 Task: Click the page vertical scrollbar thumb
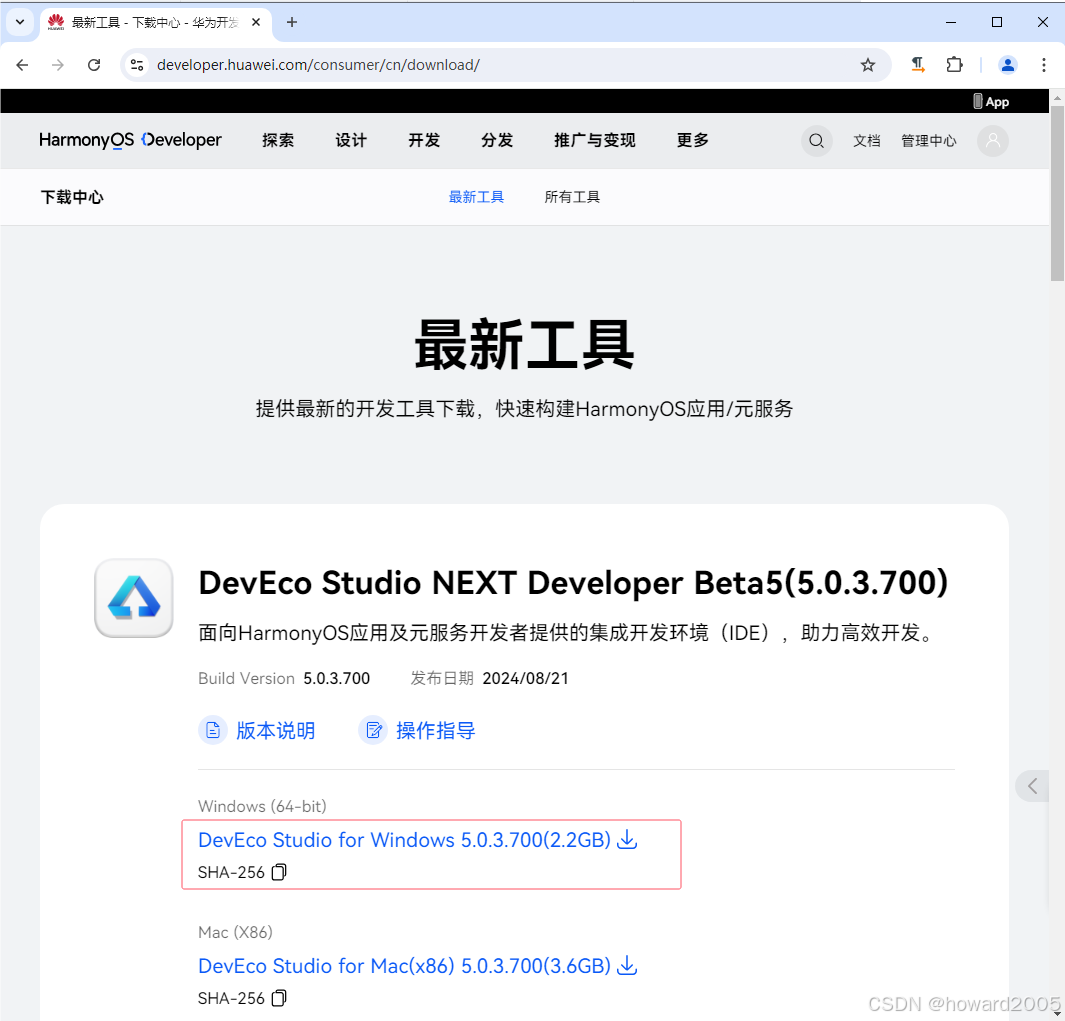1057,194
